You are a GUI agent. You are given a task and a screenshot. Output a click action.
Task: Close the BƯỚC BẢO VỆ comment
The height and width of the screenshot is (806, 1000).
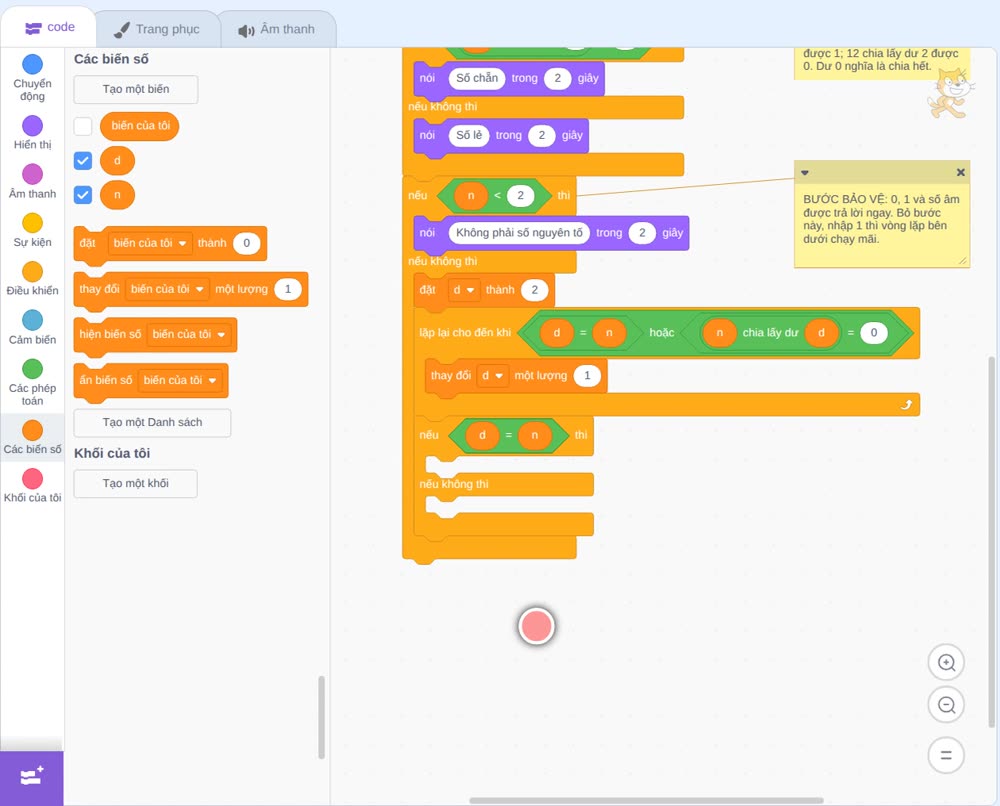(x=960, y=172)
